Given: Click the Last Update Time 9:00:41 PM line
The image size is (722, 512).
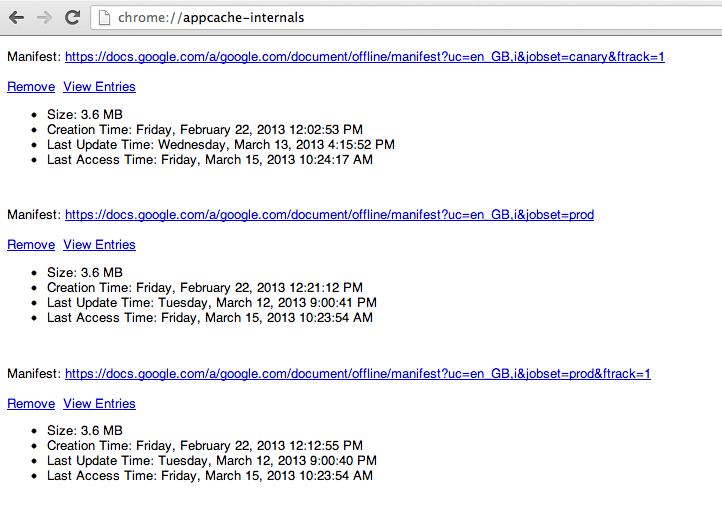Looking at the screenshot, I should click(211, 303).
